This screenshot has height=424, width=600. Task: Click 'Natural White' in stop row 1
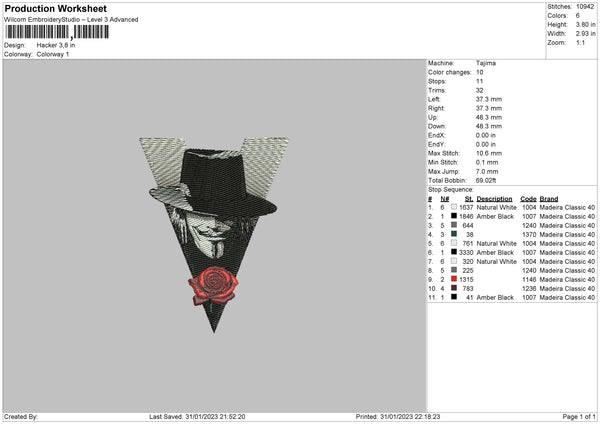(x=497, y=207)
